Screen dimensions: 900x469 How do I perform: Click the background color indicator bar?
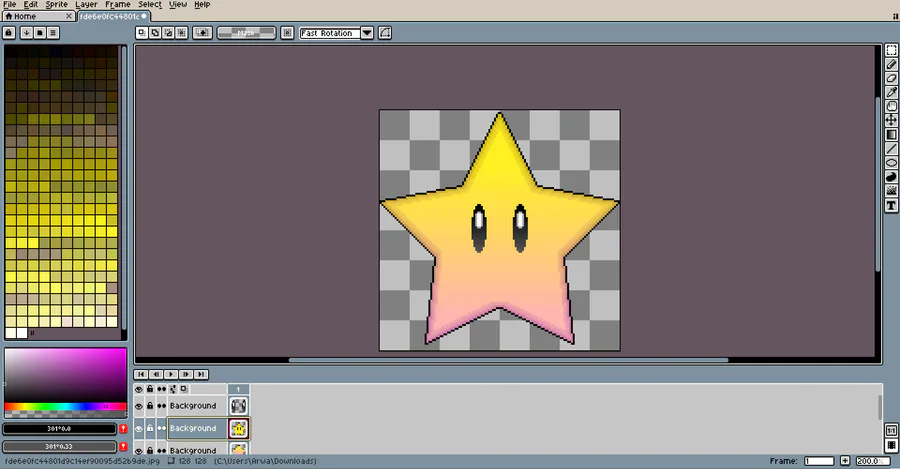59,446
